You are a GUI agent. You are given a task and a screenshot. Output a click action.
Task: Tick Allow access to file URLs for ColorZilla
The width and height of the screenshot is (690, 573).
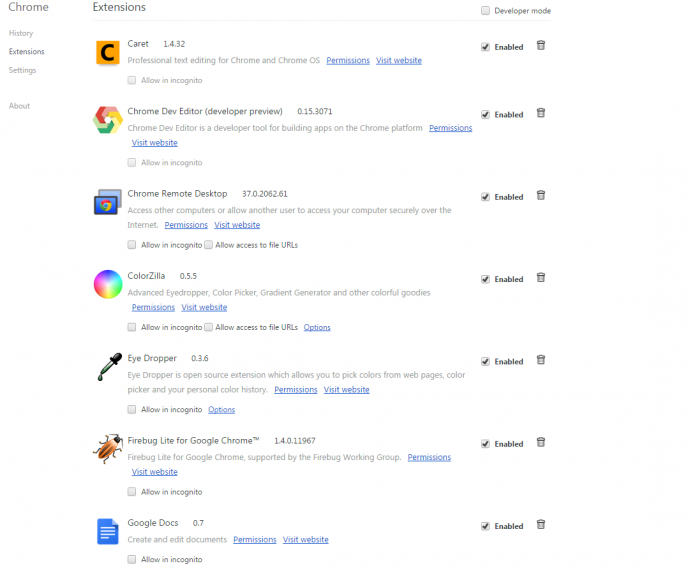(209, 327)
